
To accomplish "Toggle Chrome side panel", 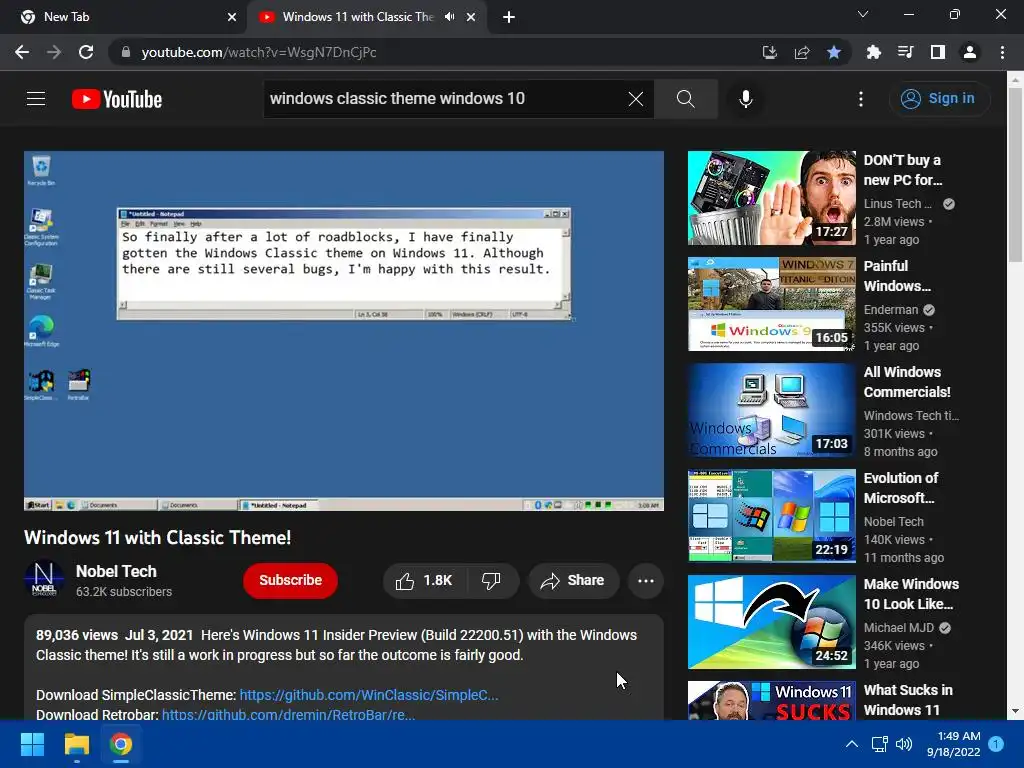I will pyautogui.click(x=938, y=52).
